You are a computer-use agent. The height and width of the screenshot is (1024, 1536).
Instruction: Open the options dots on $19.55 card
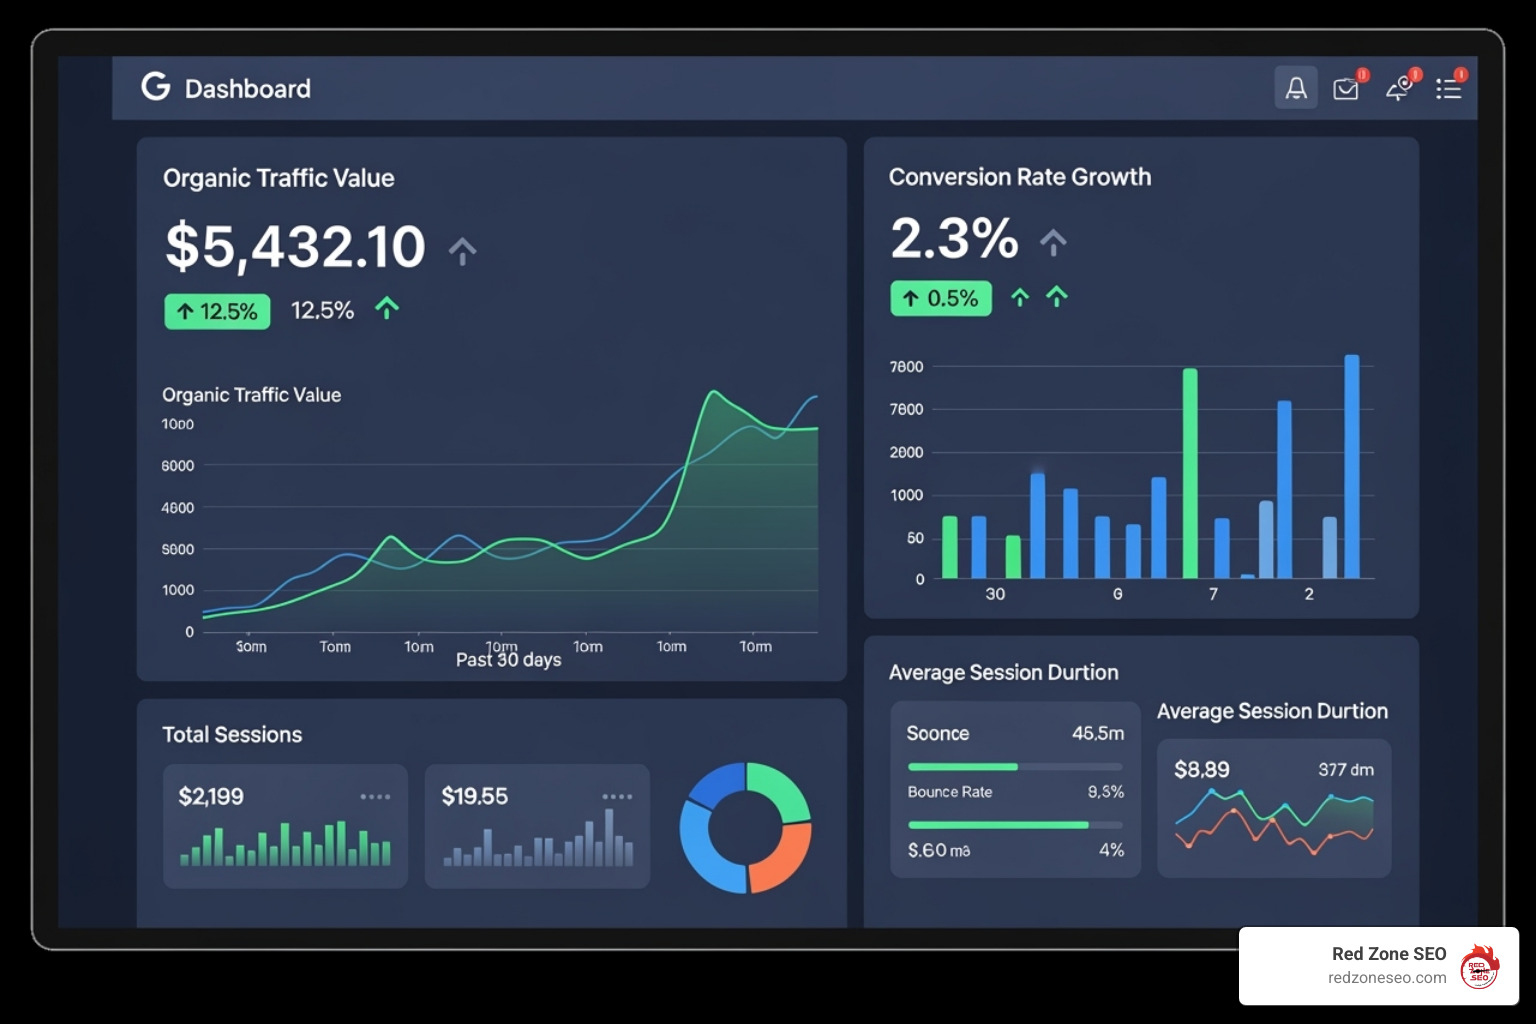(617, 797)
